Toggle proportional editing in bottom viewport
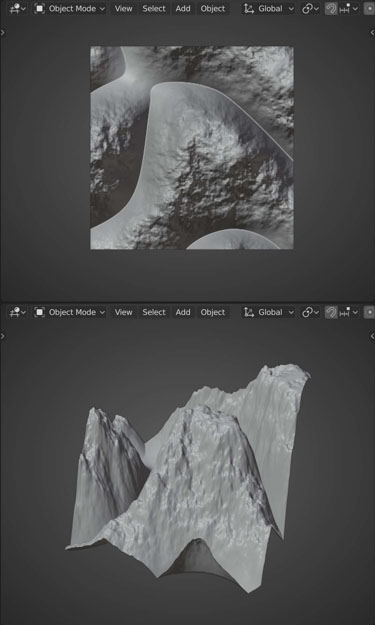Image resolution: width=375 pixels, height=625 pixels. [369, 312]
